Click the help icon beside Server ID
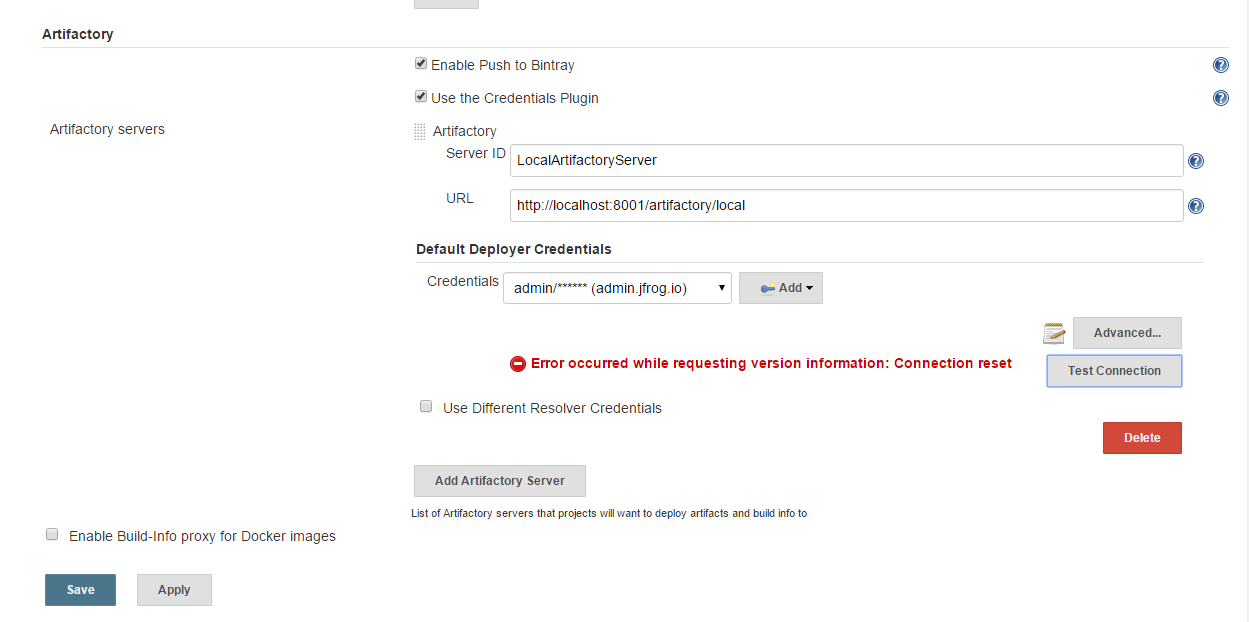This screenshot has height=622, width=1249. click(x=1195, y=161)
